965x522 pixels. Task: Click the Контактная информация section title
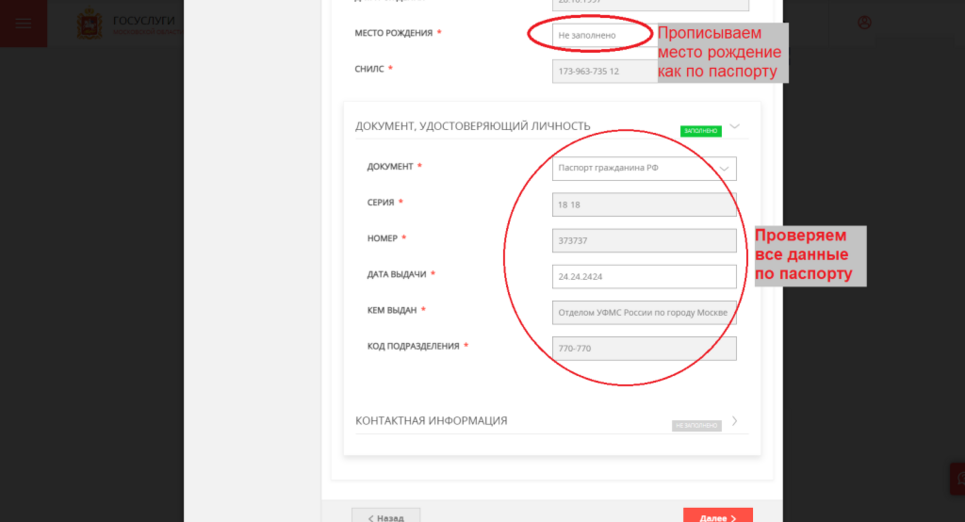[x=431, y=421]
